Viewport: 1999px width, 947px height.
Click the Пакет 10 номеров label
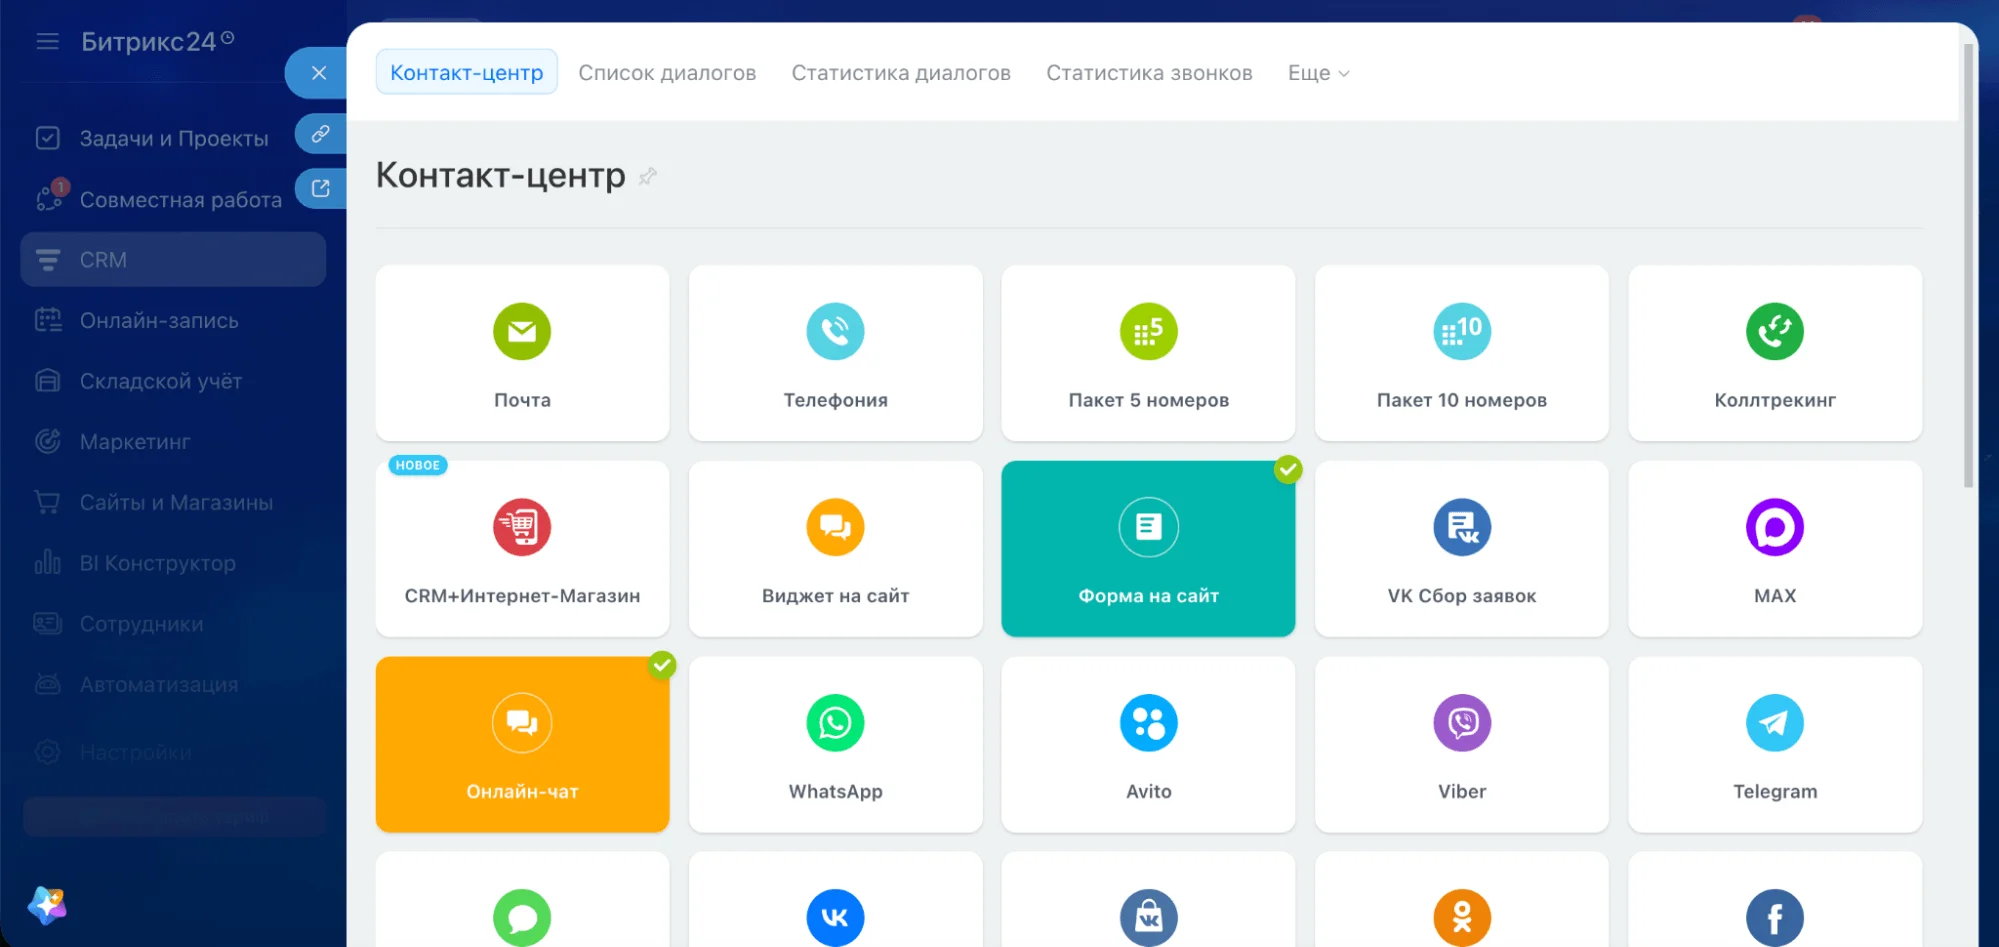1462,400
